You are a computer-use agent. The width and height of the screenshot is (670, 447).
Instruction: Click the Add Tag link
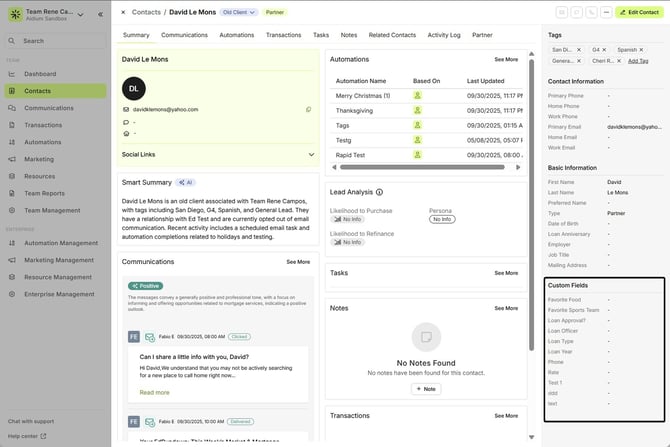(x=637, y=61)
